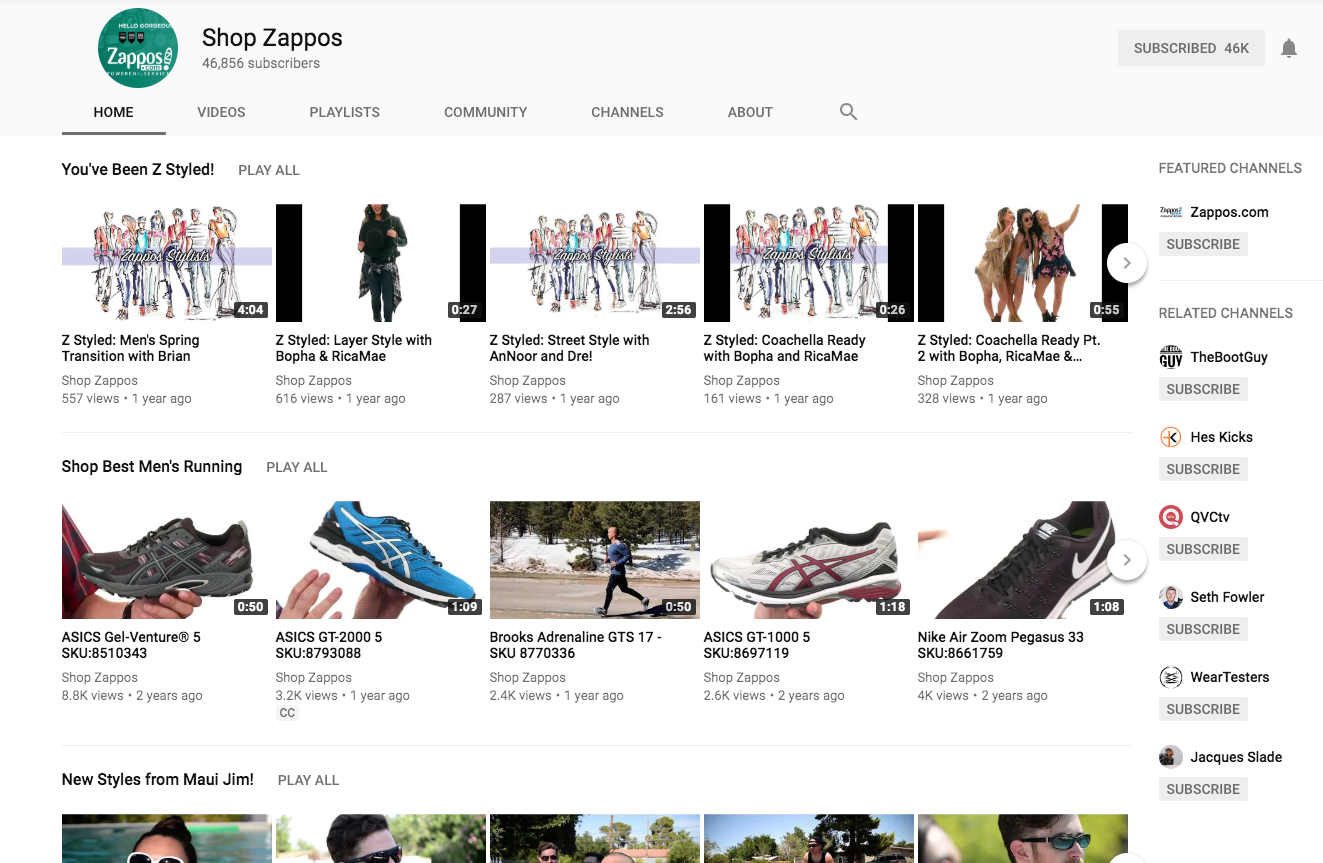Click title Z Styled: Street Style with AnNoor
The image size is (1323, 863).
[x=570, y=348]
